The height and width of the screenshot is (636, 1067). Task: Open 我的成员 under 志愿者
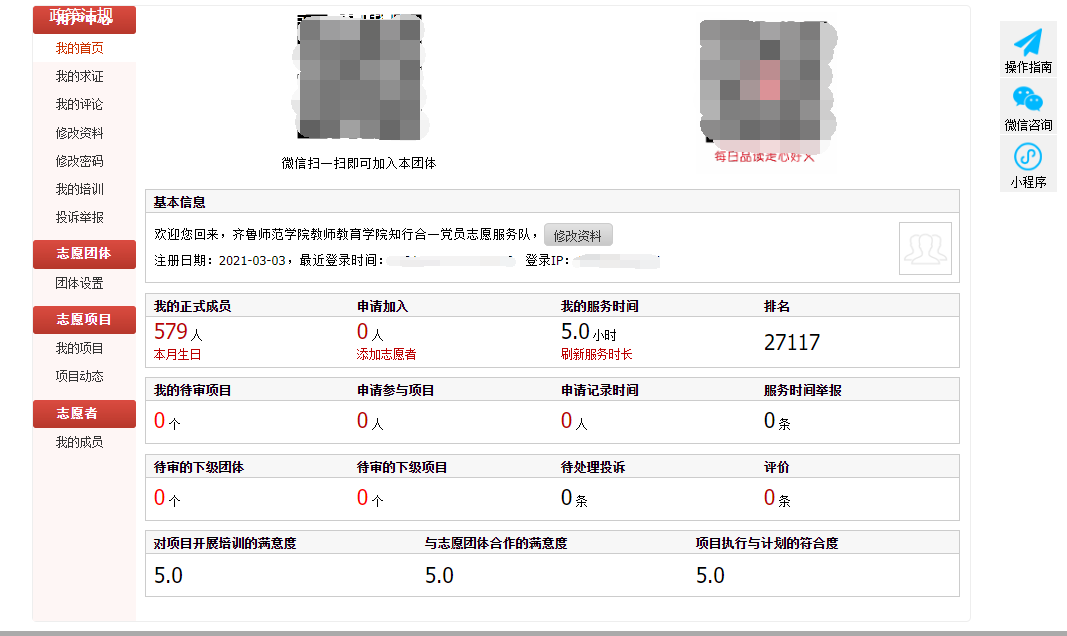(79, 442)
